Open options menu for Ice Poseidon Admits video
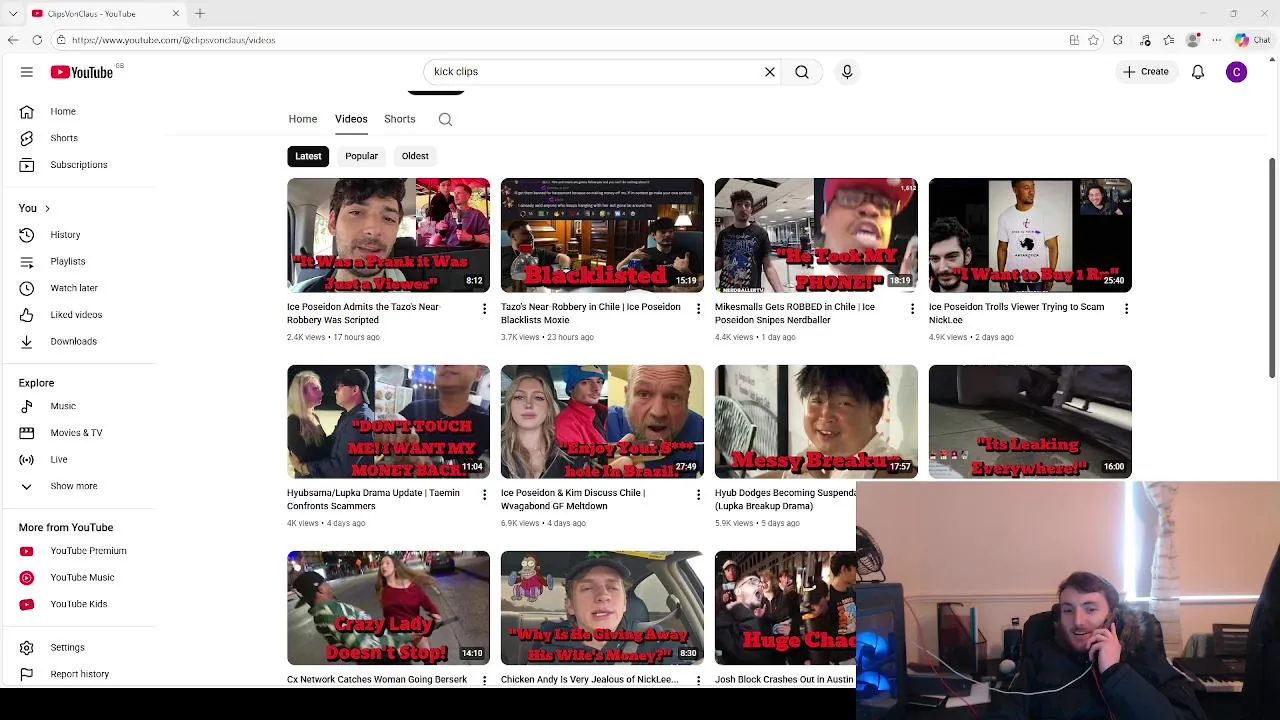The image size is (1280, 720). click(484, 309)
